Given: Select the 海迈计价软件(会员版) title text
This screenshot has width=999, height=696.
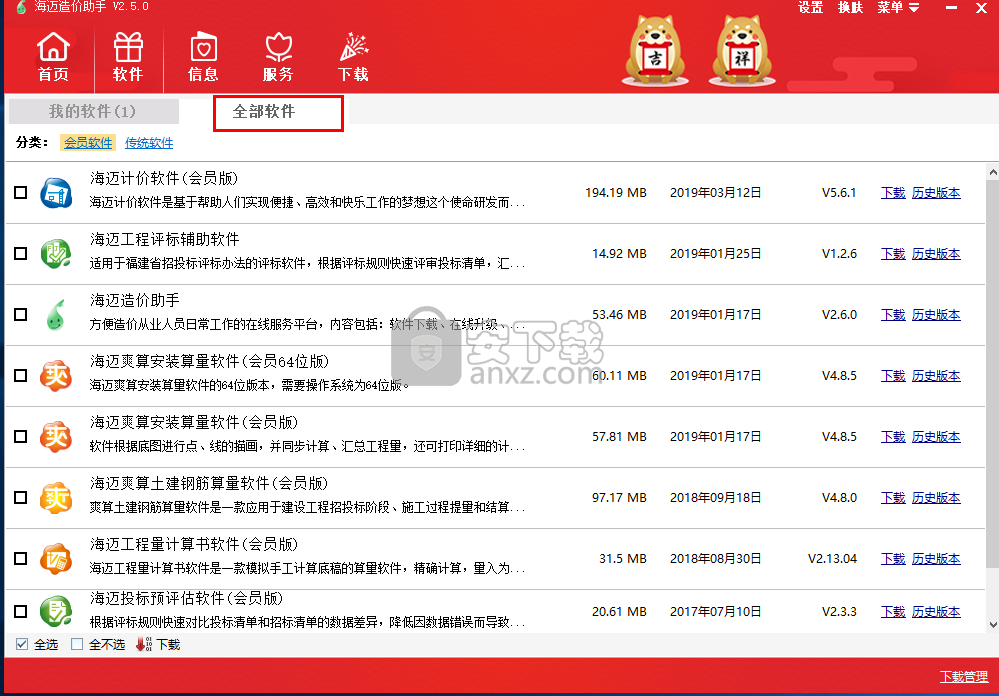Looking at the screenshot, I should (164, 178).
